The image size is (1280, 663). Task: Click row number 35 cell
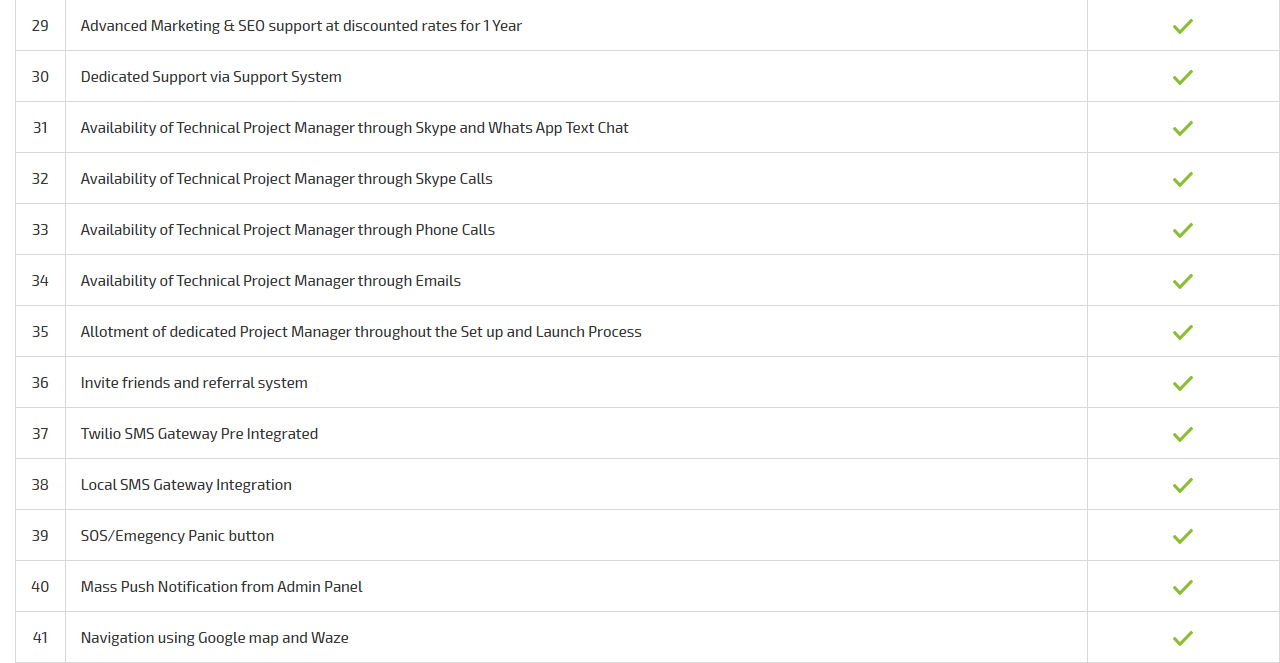pyautogui.click(x=40, y=332)
